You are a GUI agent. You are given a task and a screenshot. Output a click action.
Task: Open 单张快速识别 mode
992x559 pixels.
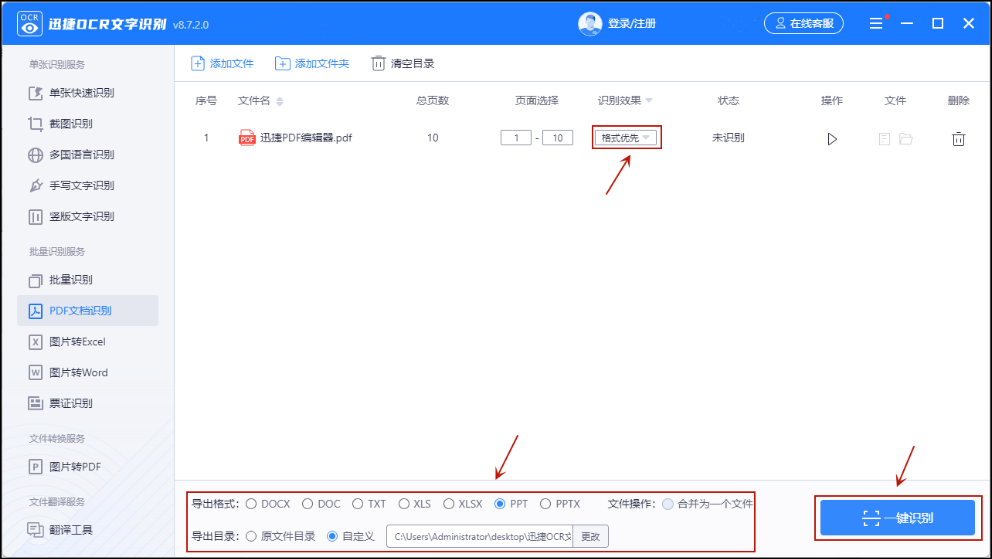click(82, 93)
